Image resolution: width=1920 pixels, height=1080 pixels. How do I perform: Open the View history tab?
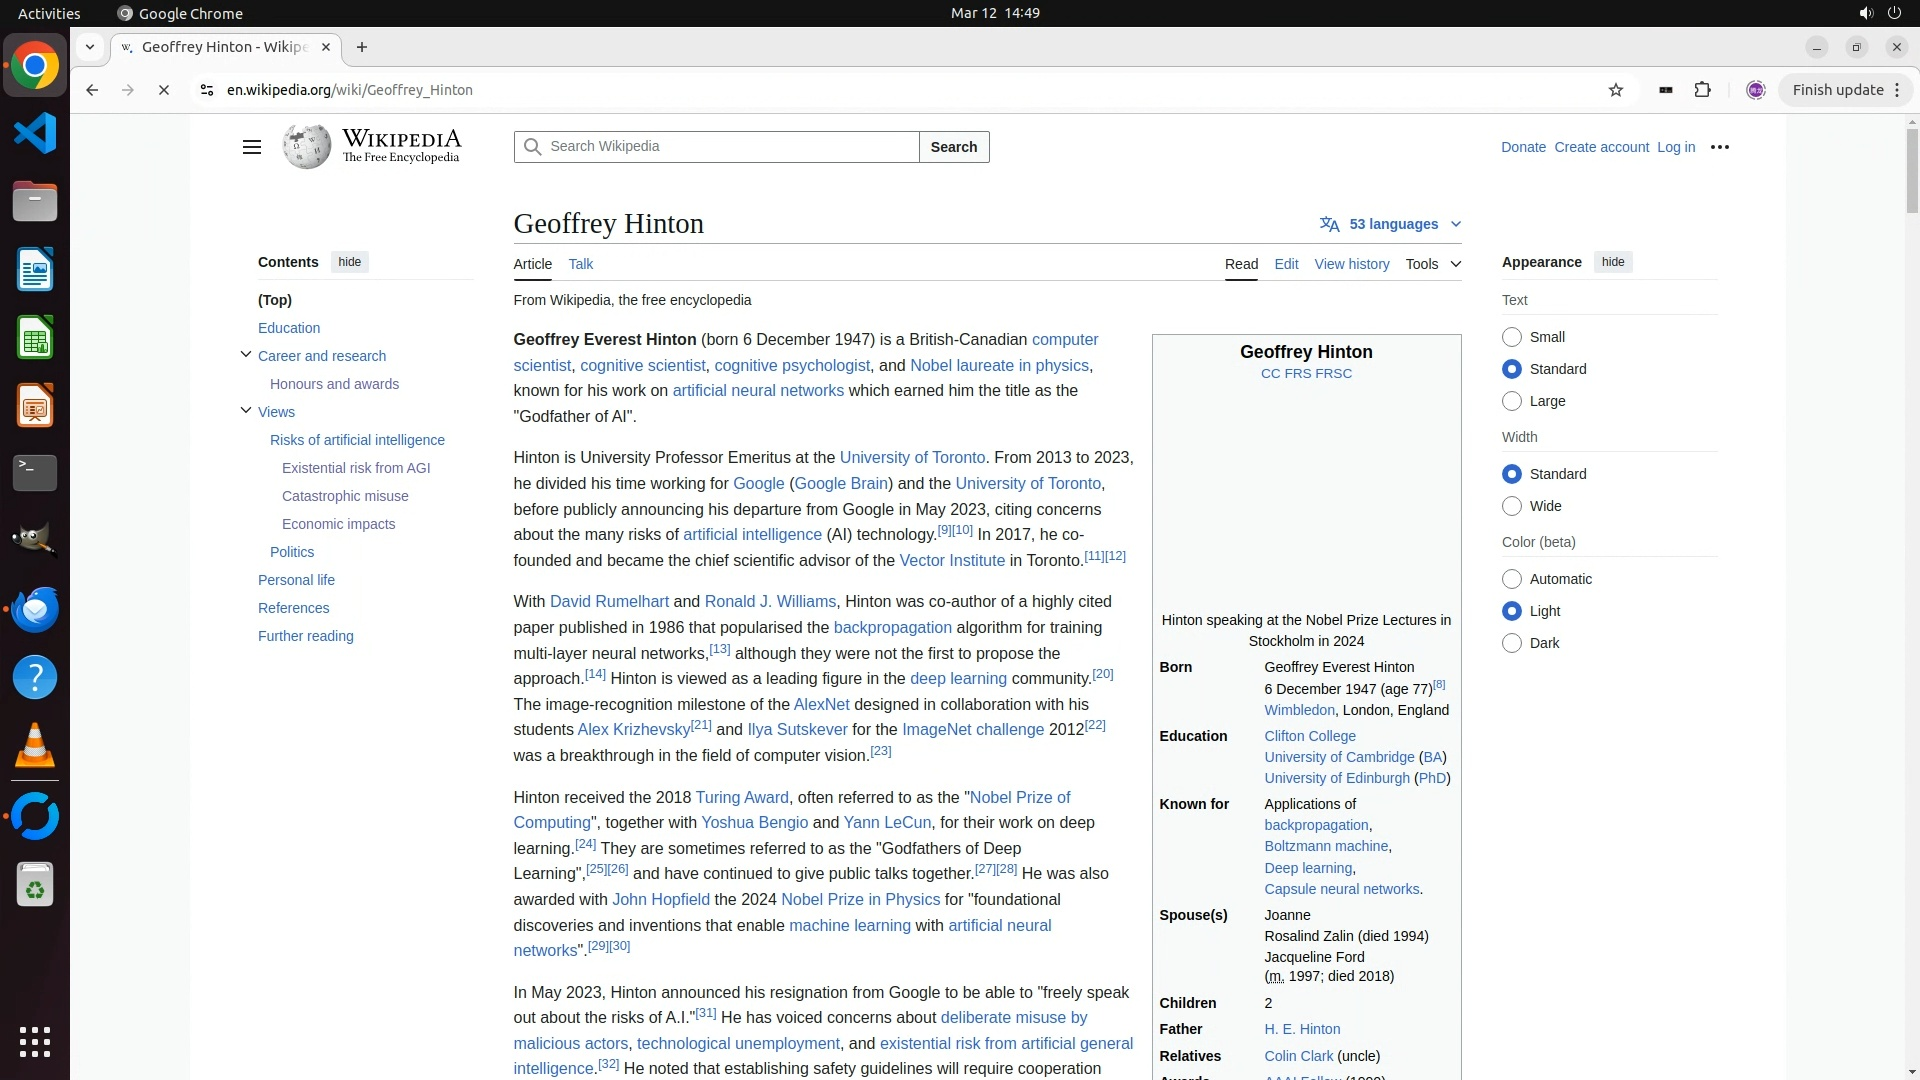[1351, 264]
